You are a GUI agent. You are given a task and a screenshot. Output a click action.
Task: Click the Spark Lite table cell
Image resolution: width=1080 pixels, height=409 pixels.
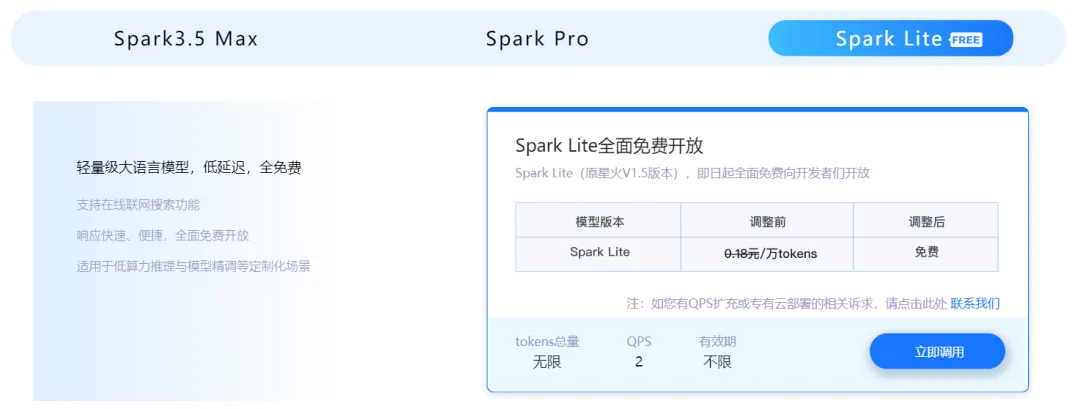point(599,252)
